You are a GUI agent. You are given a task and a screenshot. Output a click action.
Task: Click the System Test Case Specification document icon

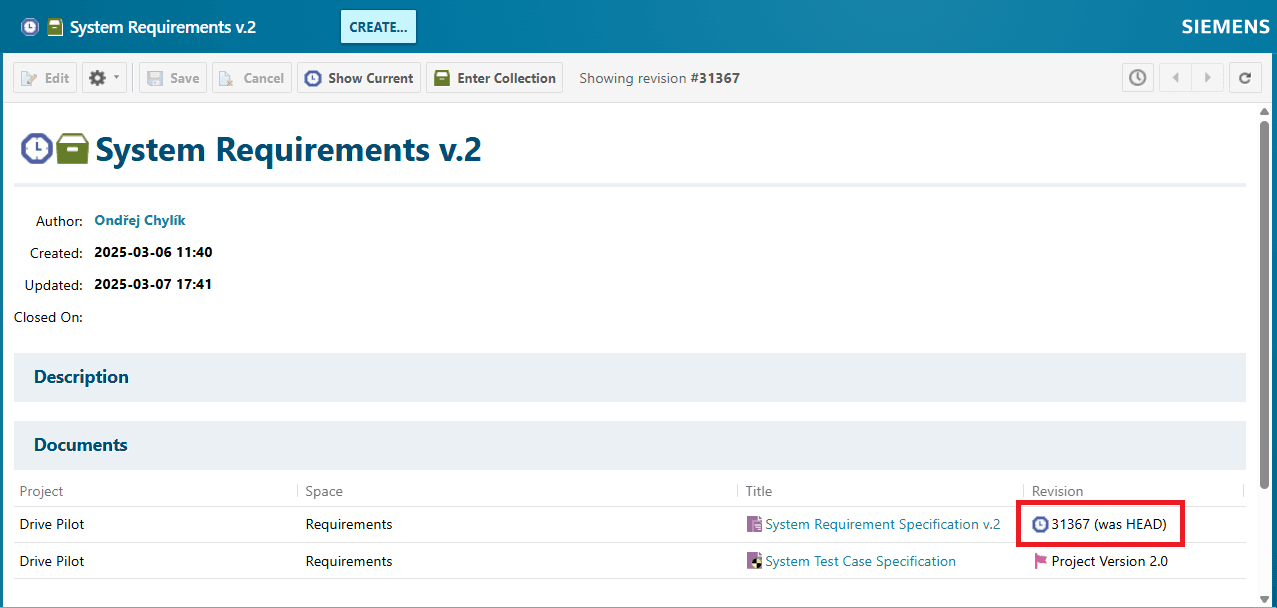point(754,562)
